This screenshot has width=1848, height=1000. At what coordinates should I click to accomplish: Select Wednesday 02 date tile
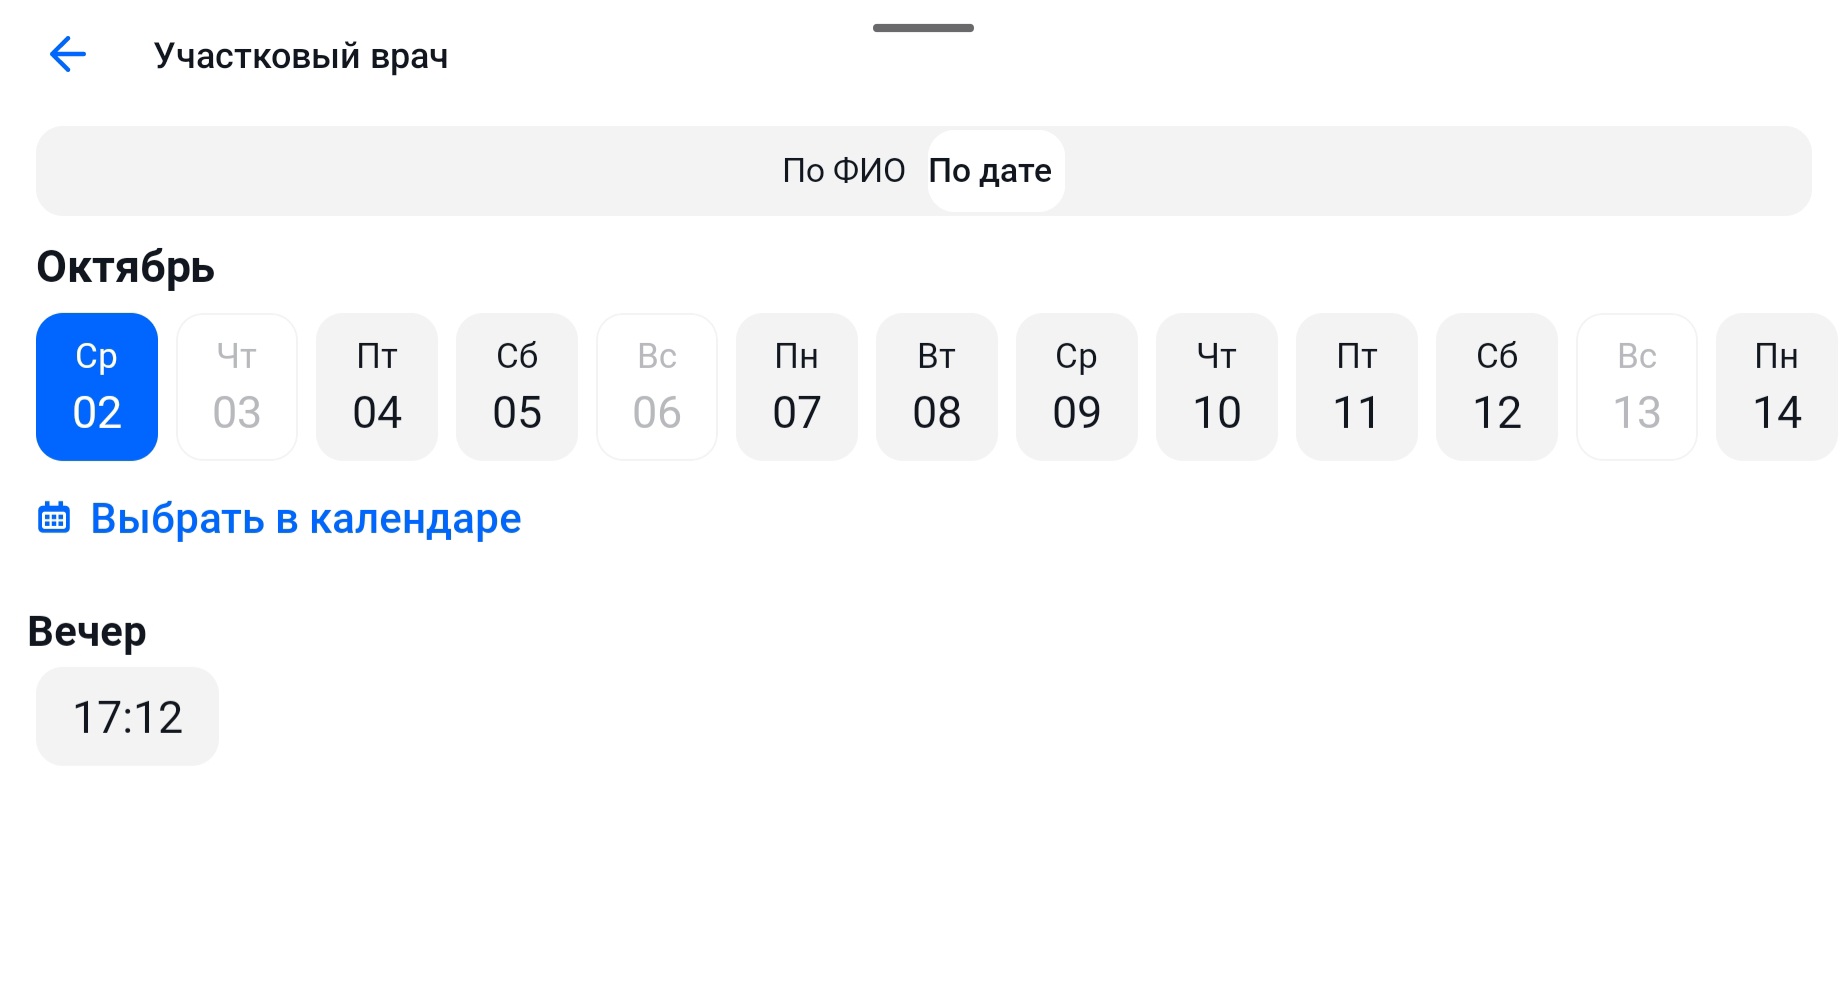click(x=97, y=387)
